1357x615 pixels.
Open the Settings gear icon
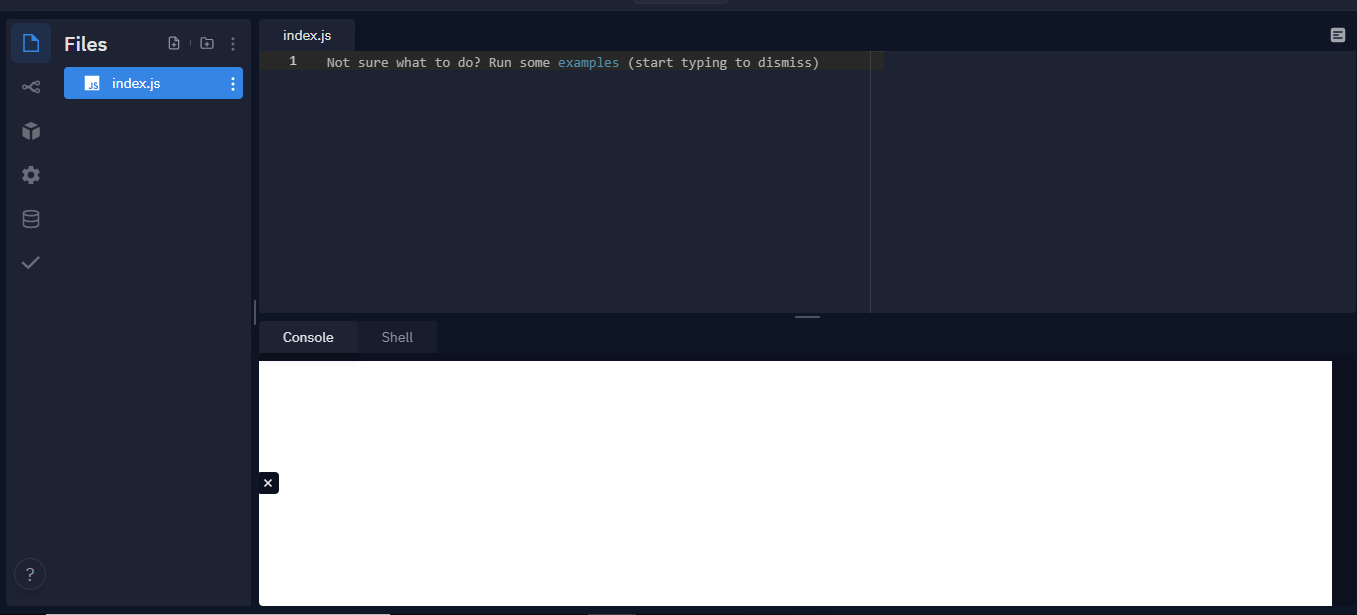coord(31,175)
